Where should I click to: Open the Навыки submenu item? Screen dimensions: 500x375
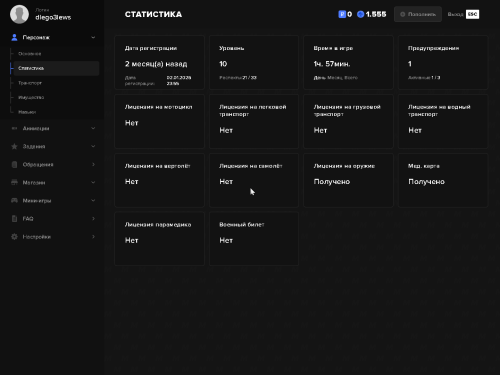click(x=27, y=112)
